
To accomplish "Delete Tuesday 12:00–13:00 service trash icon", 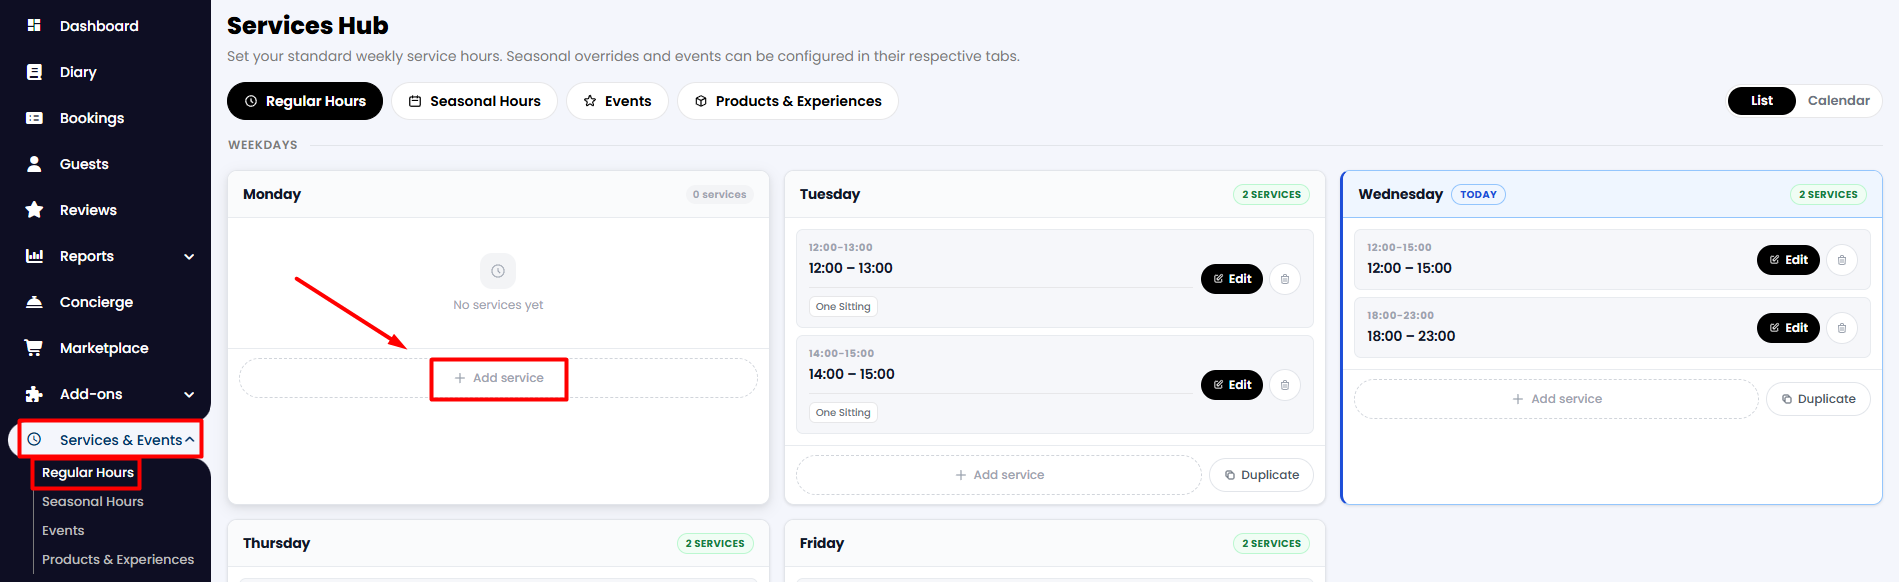I will tap(1285, 279).
